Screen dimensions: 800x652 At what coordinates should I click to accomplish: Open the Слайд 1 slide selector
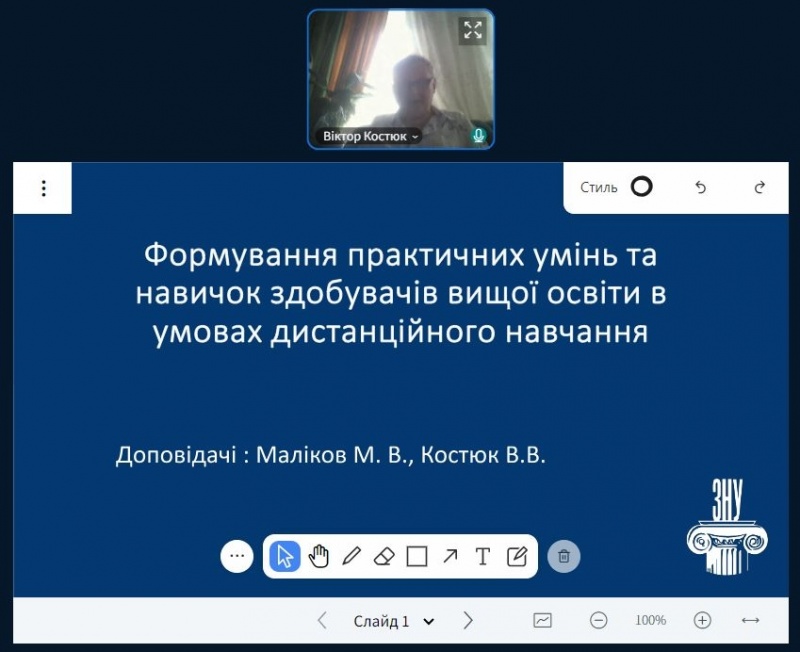pos(392,620)
